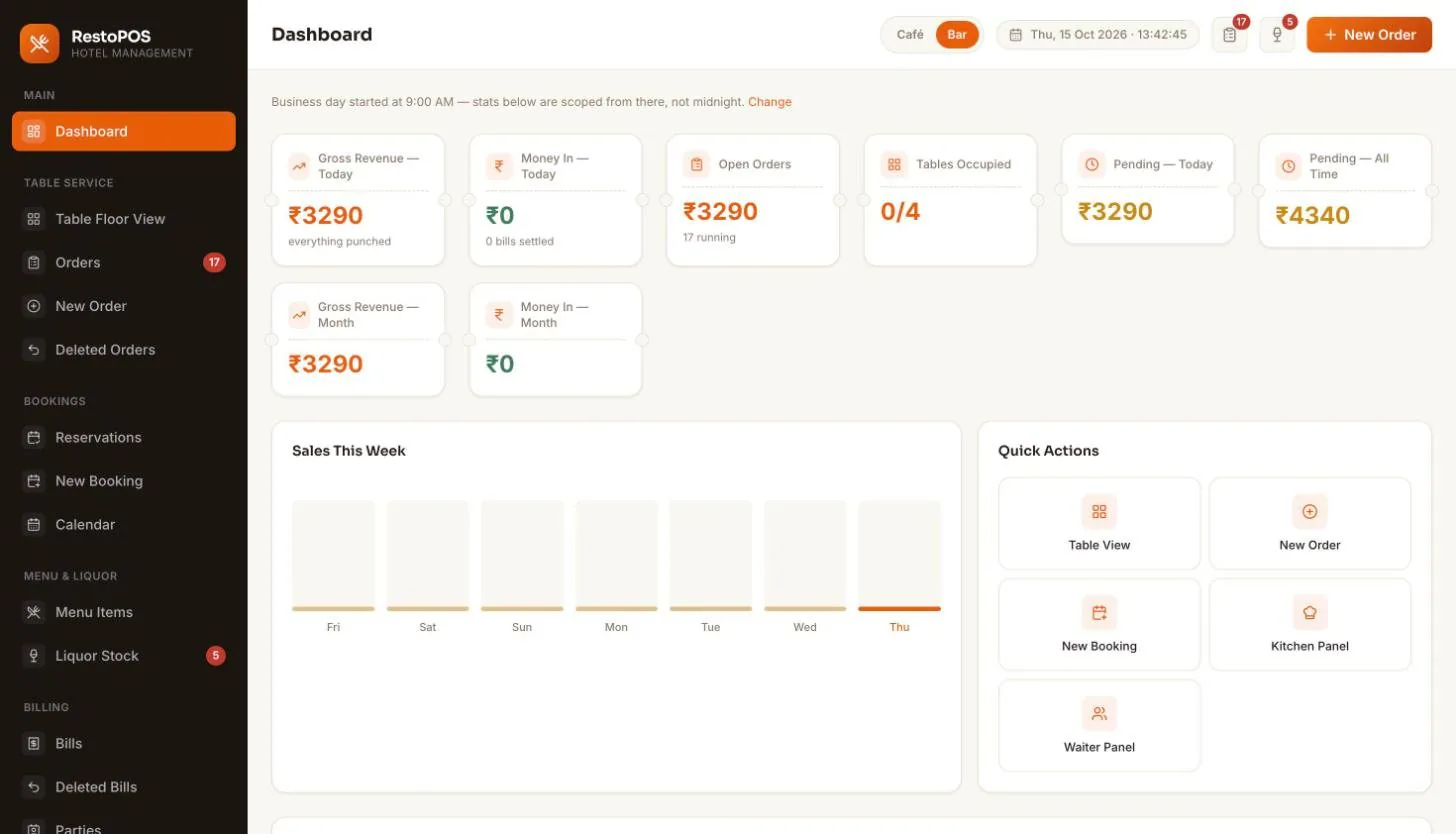Click the Gross Revenue Month trend icon
Viewport: 1456px width, 834px height.
299,315
